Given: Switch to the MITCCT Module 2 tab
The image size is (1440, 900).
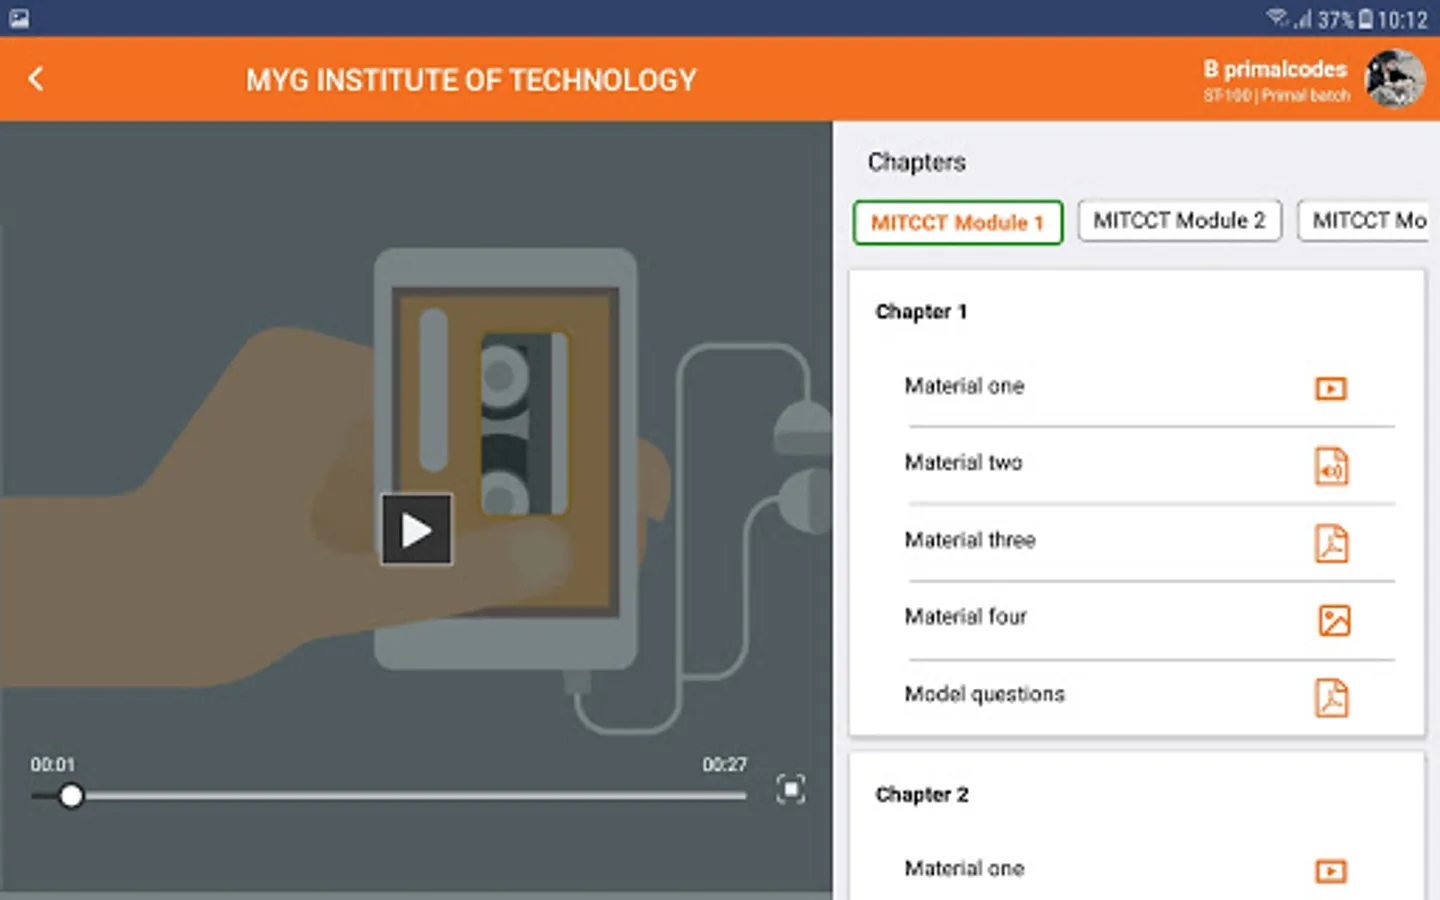Looking at the screenshot, I should (1179, 221).
